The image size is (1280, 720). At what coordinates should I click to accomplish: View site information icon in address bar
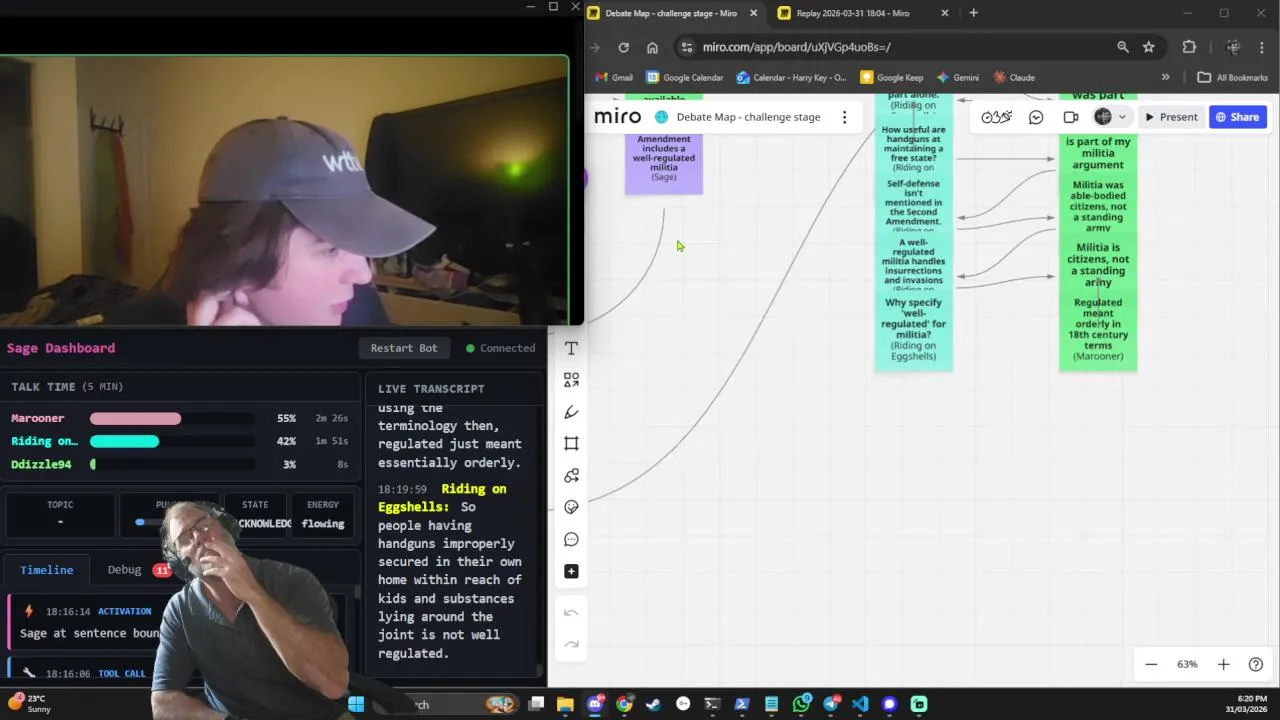pos(685,47)
